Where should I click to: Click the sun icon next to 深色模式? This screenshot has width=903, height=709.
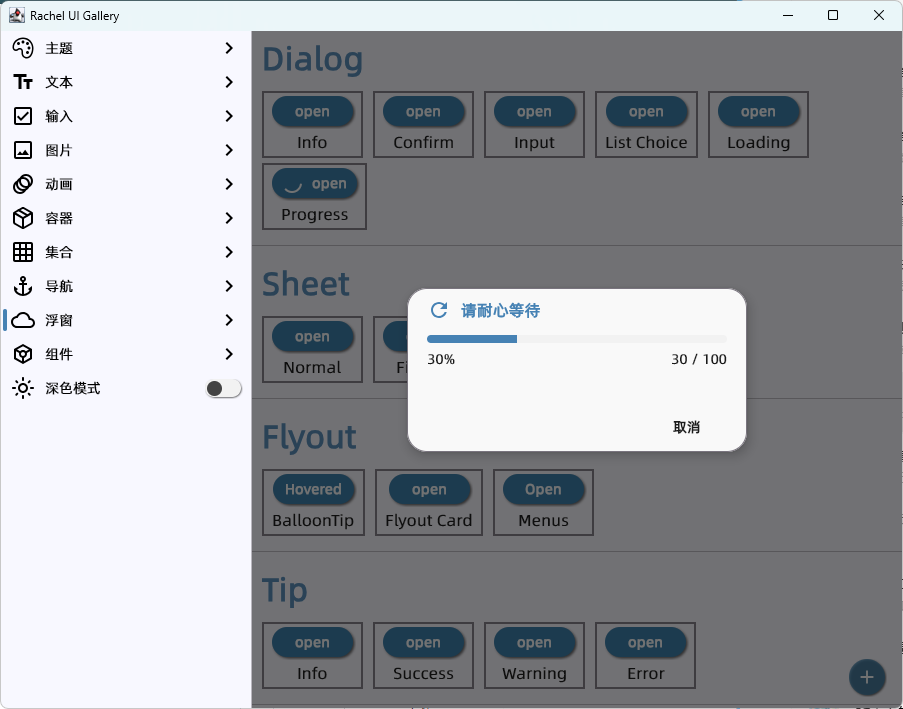(x=23, y=388)
